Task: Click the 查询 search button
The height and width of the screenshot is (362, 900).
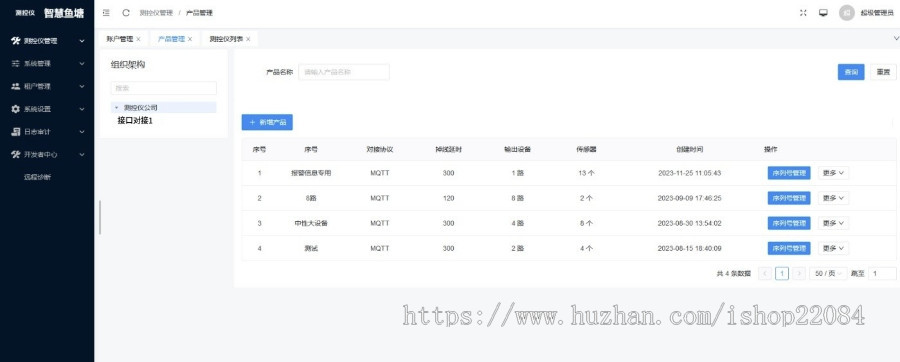Action: [x=851, y=72]
